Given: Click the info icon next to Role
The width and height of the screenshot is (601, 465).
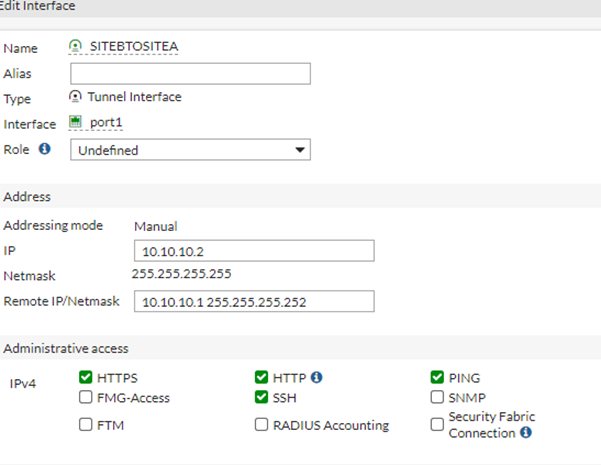Looking at the screenshot, I should click(44, 149).
